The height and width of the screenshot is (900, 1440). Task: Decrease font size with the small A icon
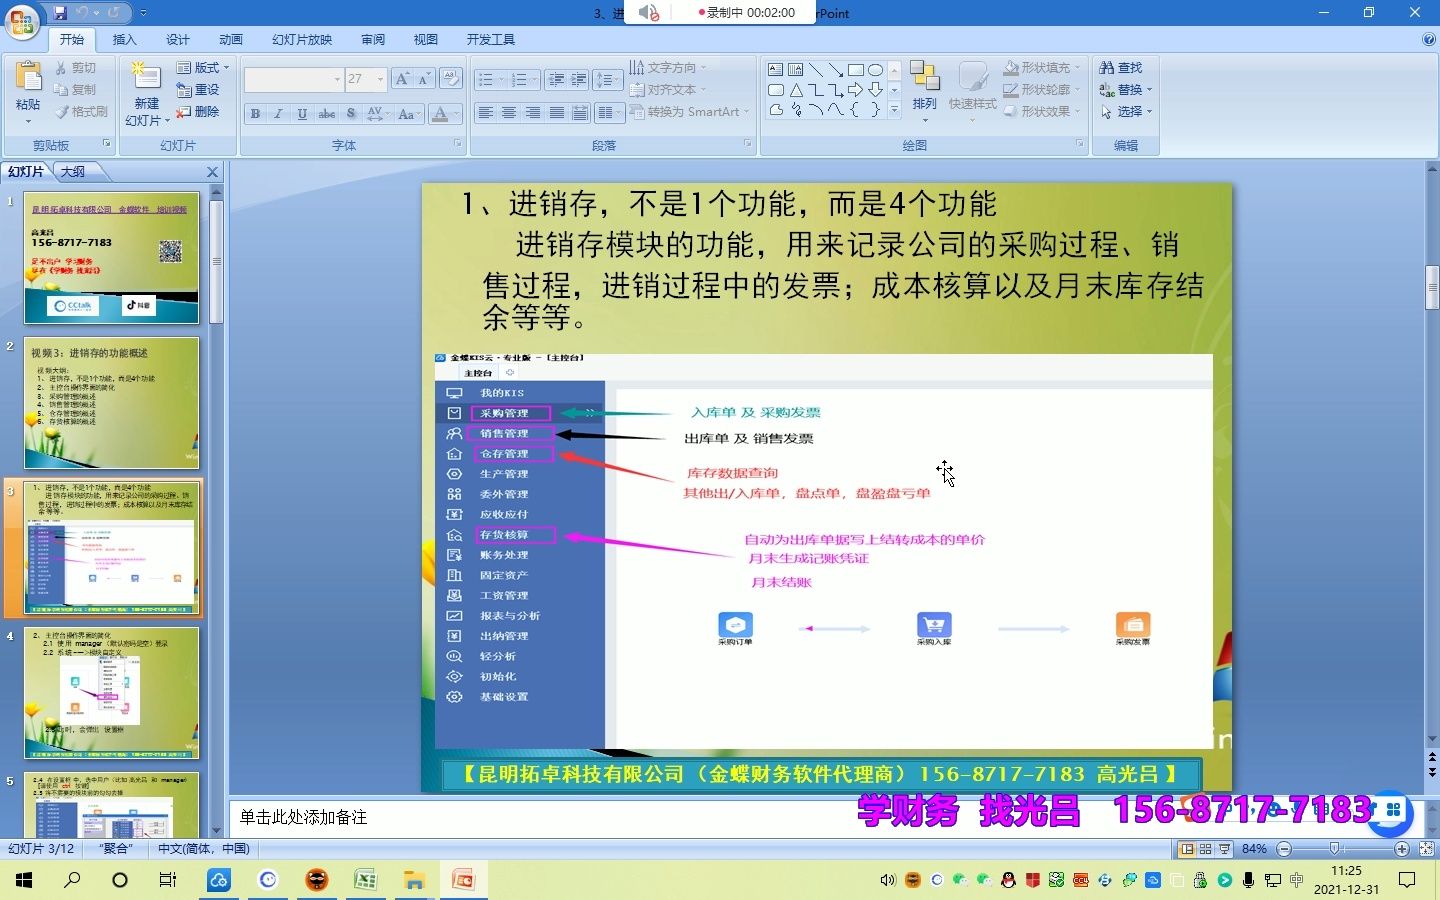[425, 79]
